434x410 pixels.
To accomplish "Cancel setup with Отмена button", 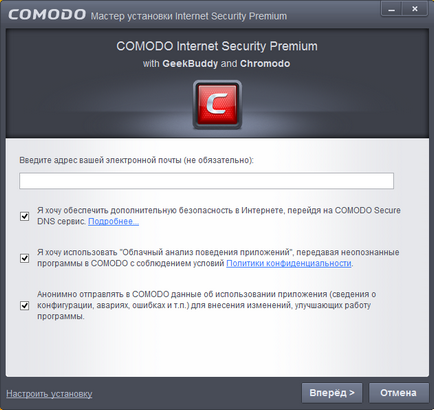I will pyautogui.click(x=398, y=393).
